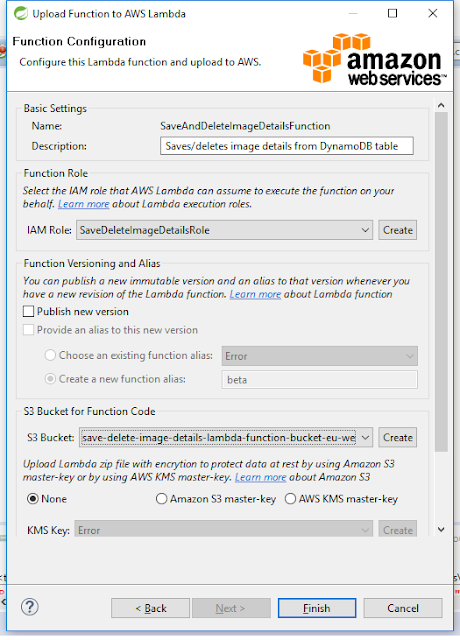Open the S3 Bucket dropdown

pyautogui.click(x=226, y=438)
